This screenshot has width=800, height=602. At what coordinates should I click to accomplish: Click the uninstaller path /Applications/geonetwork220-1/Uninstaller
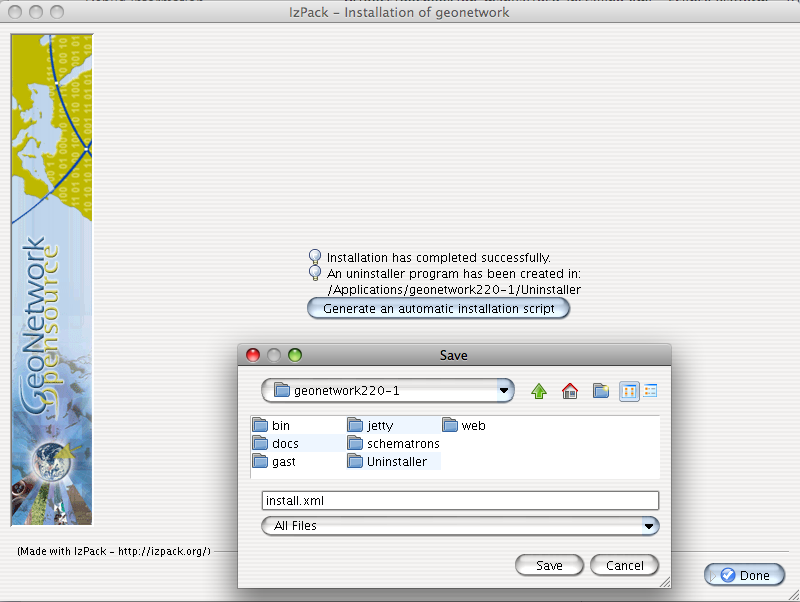454,290
